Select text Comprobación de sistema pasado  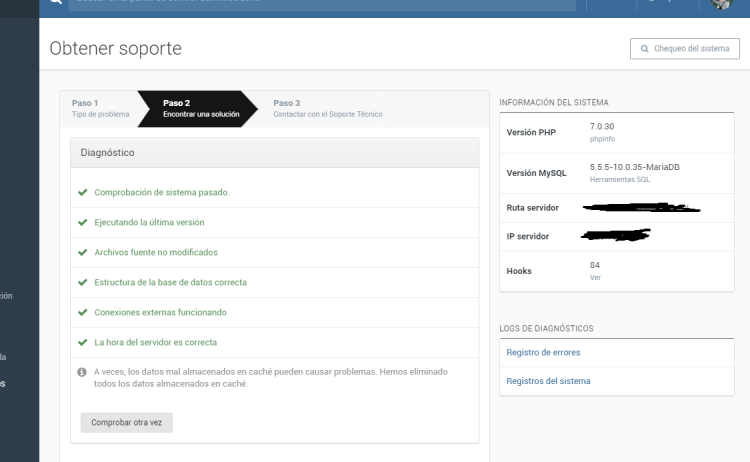(x=162, y=192)
